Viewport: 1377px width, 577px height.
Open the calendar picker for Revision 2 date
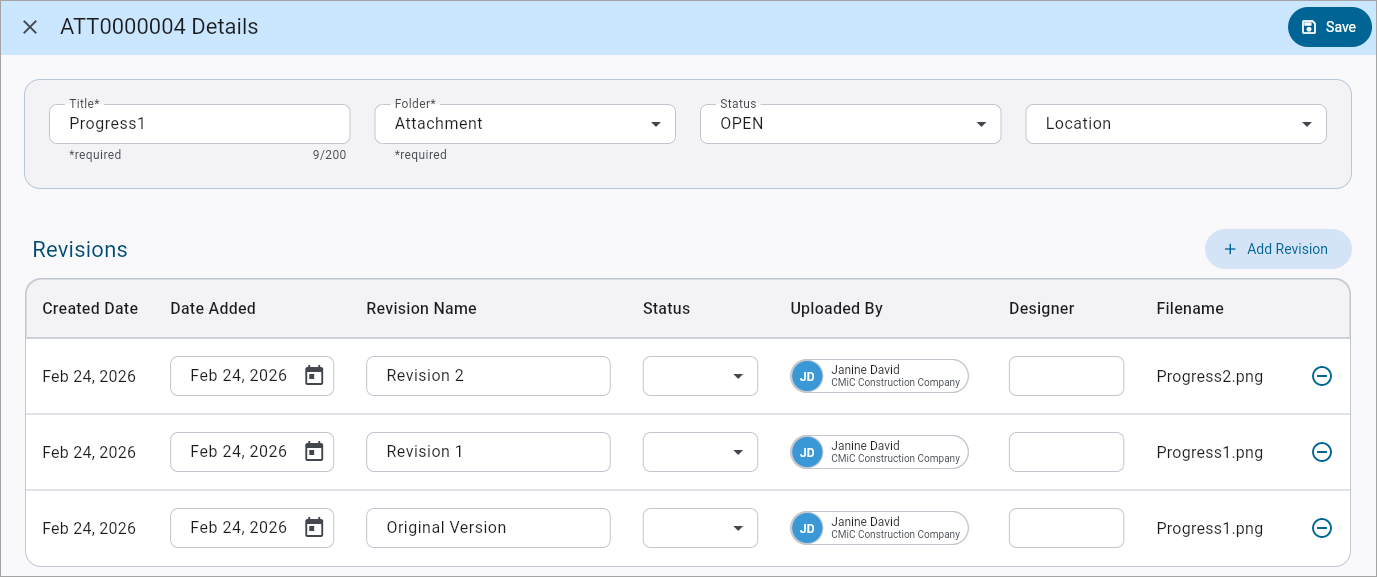tap(314, 375)
